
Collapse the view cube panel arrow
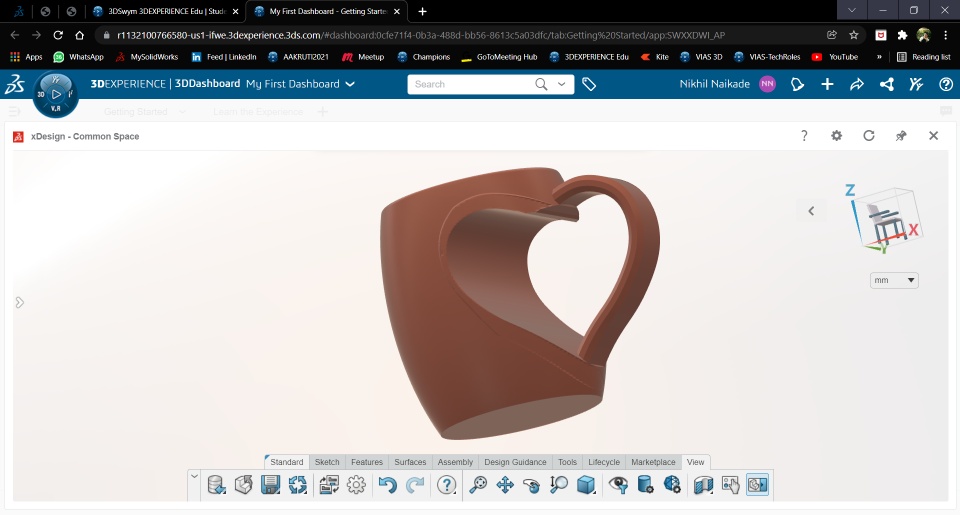pyautogui.click(x=811, y=211)
